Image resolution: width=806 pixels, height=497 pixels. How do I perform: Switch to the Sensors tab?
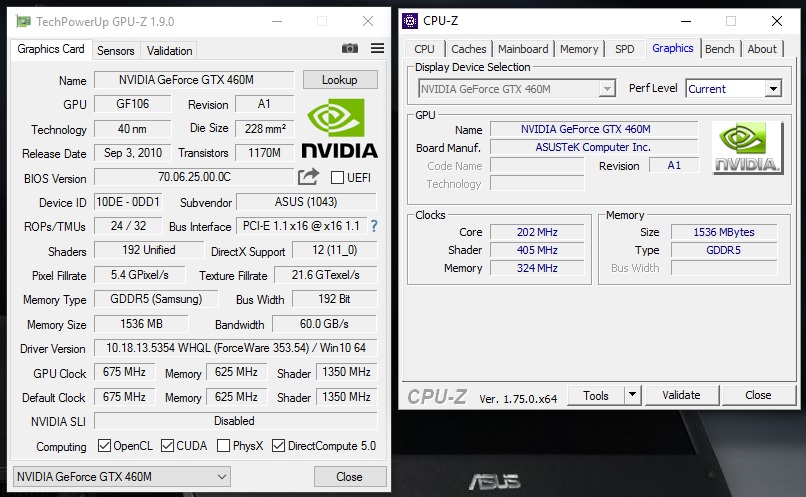click(x=116, y=51)
